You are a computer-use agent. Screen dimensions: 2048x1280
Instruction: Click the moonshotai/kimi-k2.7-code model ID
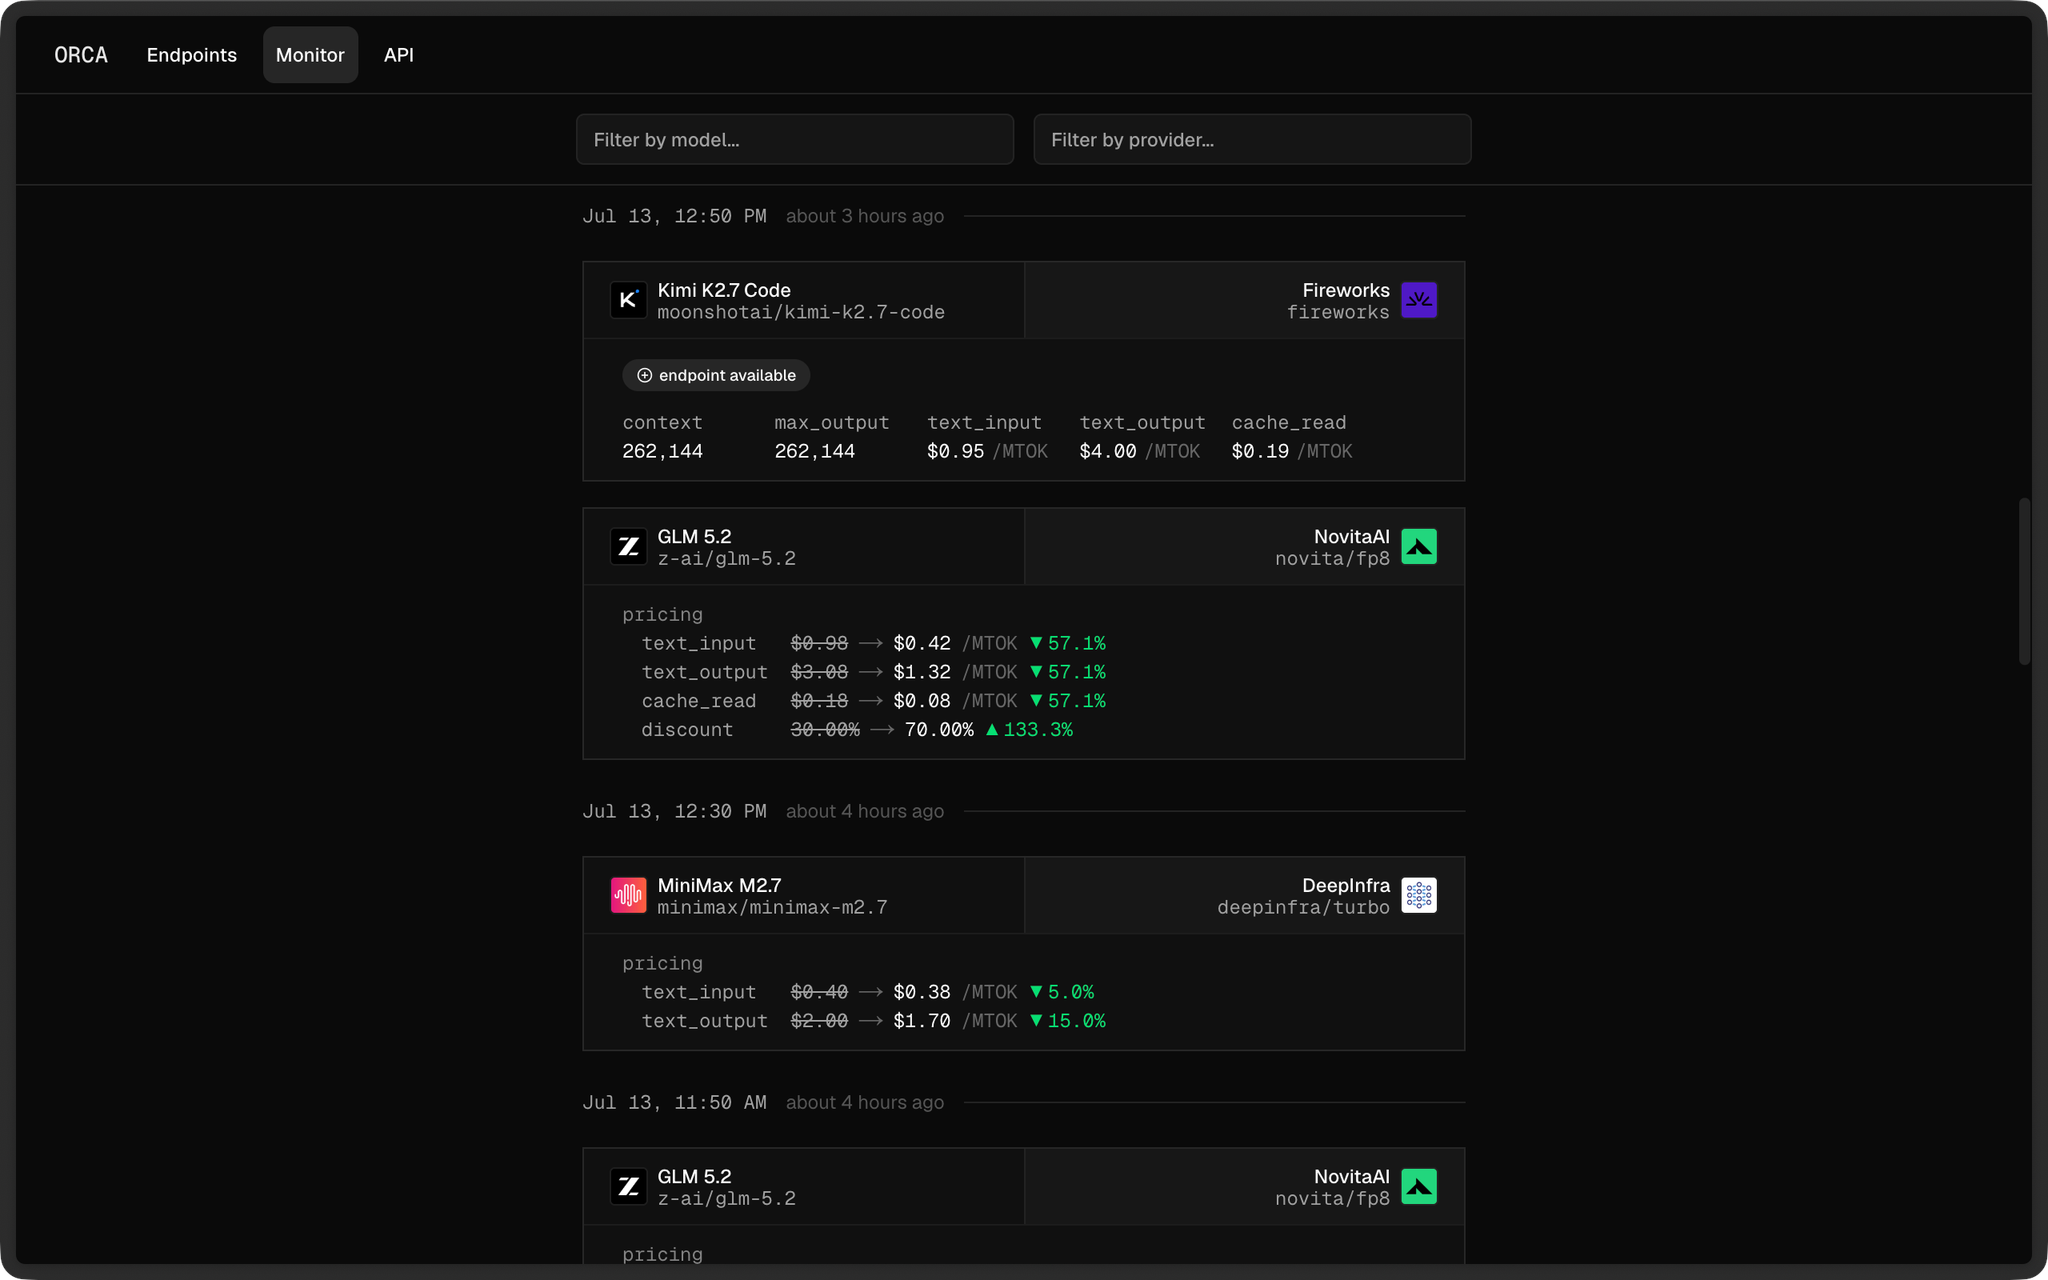pos(801,313)
